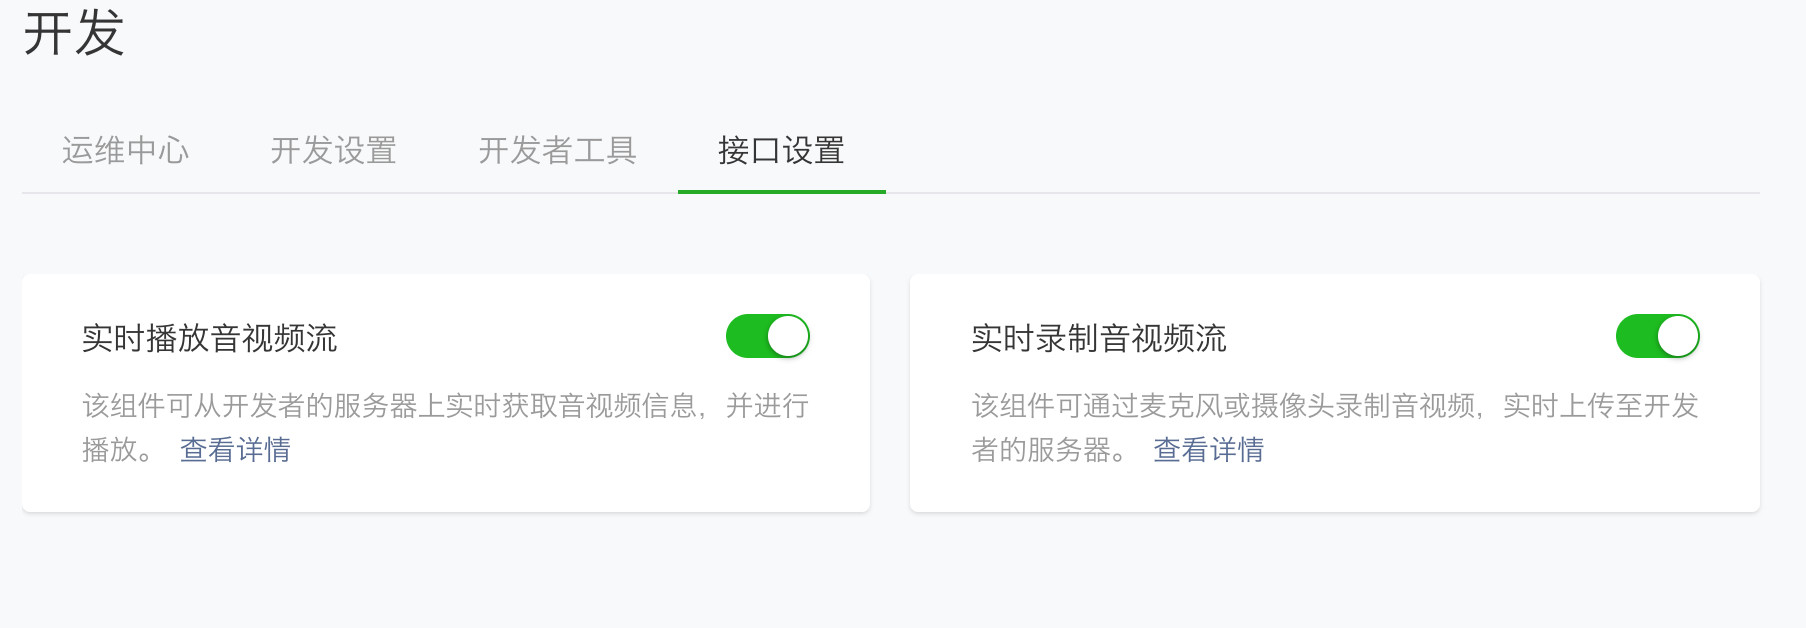Click the description text starting 该组件可通过麦克风

point(1335,427)
